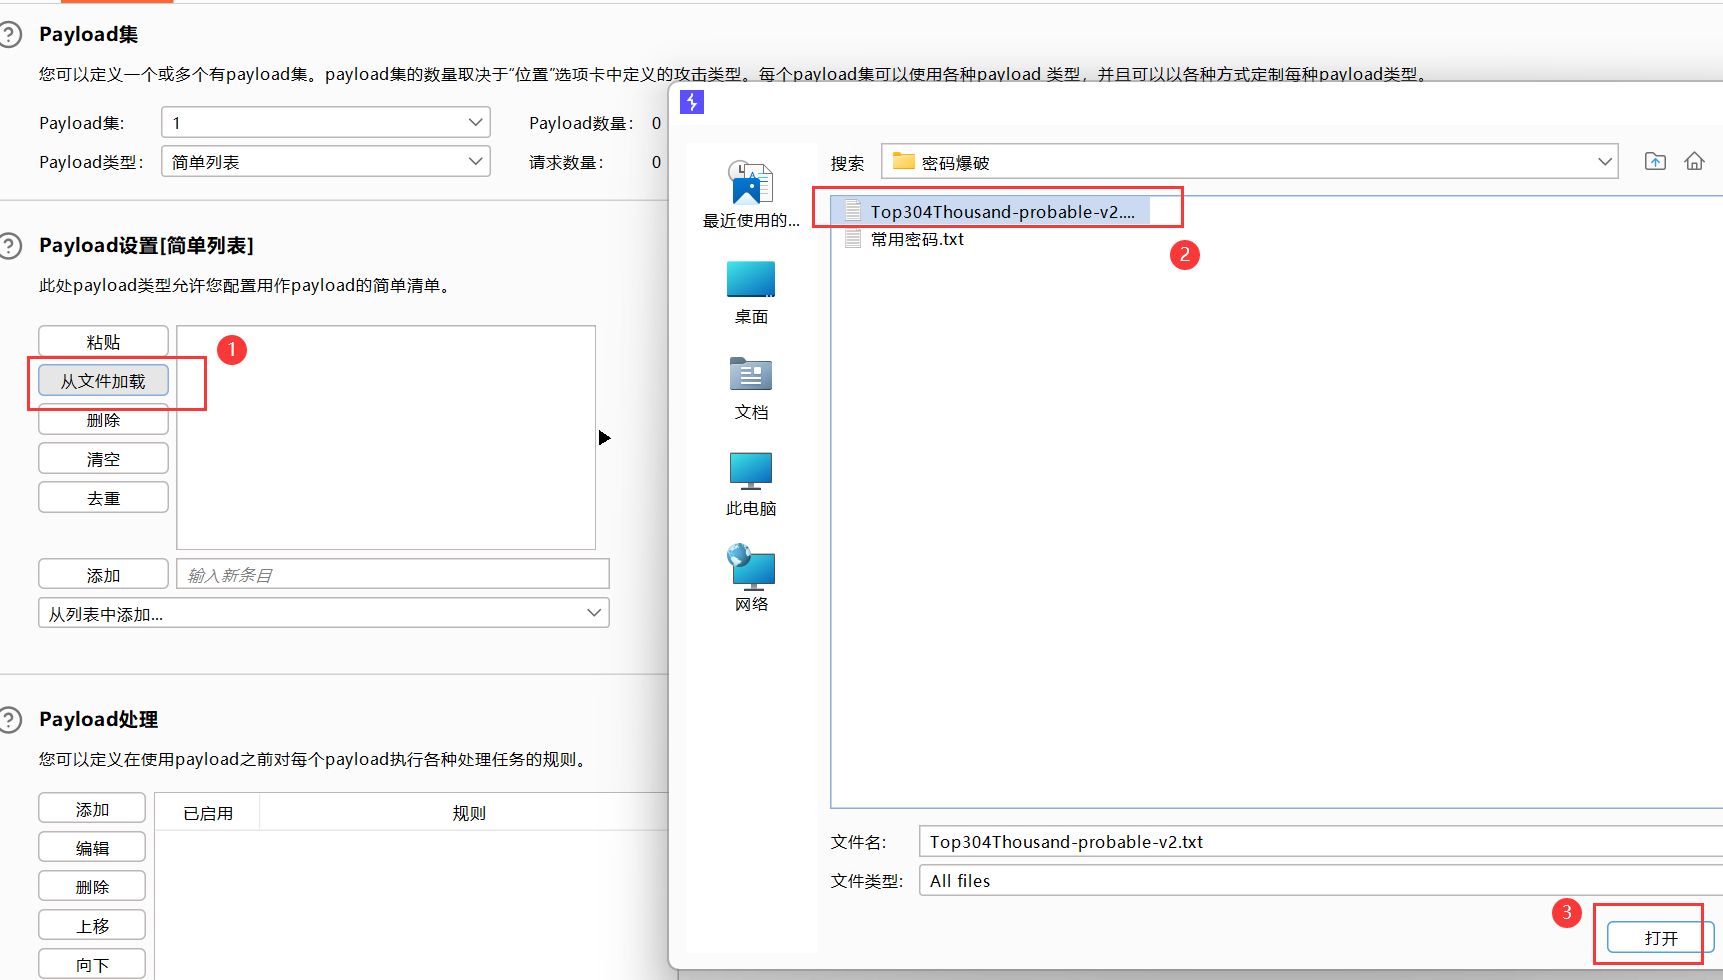This screenshot has height=980, width=1723.
Task: Select This PC (此电脑) icon
Action: tap(751, 471)
